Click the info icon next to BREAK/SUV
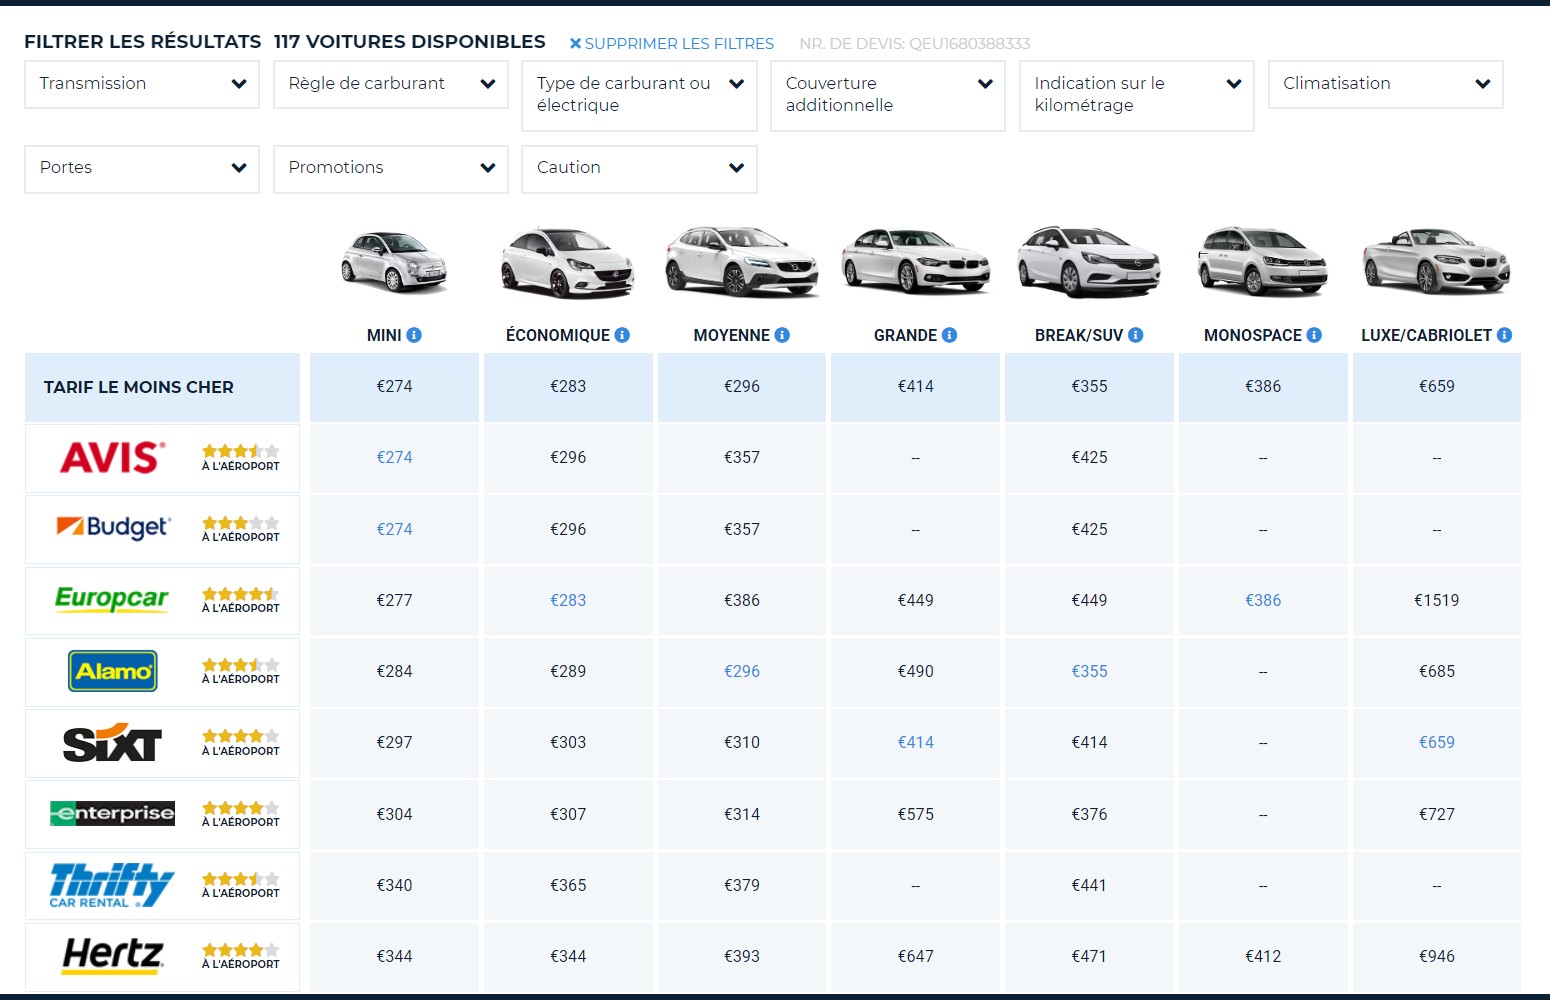 tap(1136, 335)
